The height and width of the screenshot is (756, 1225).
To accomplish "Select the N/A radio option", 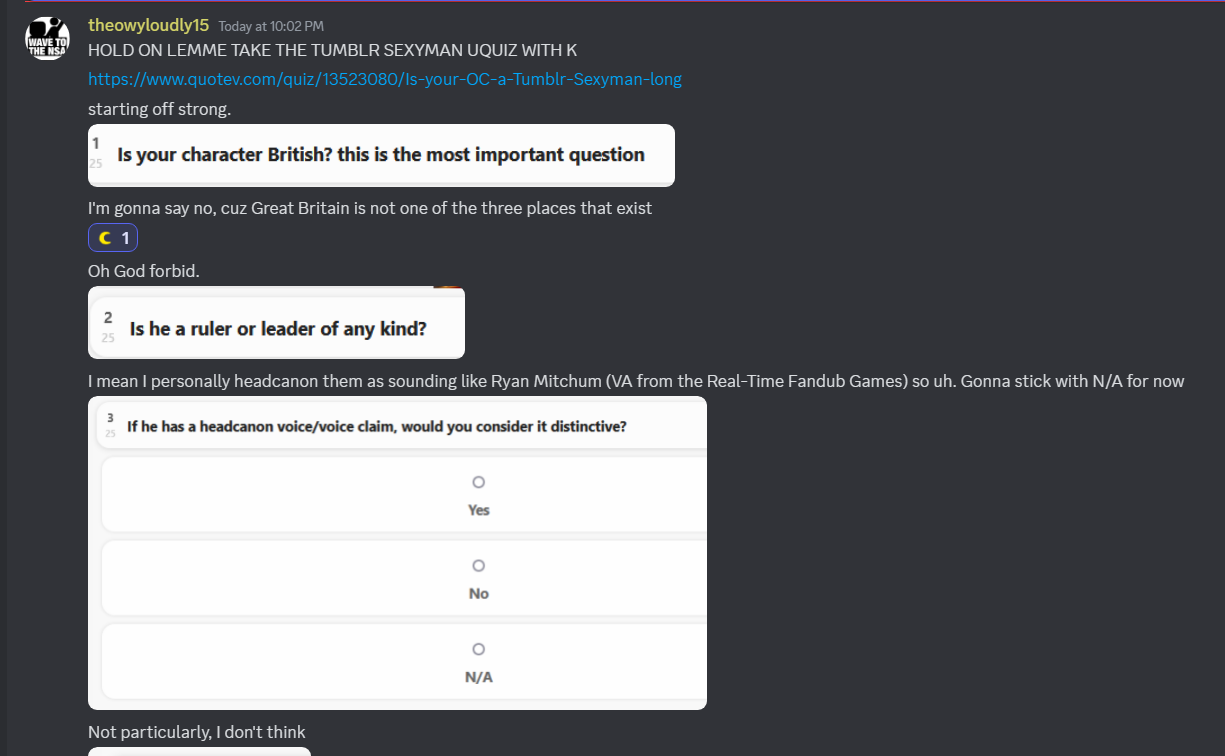I will point(478,650).
